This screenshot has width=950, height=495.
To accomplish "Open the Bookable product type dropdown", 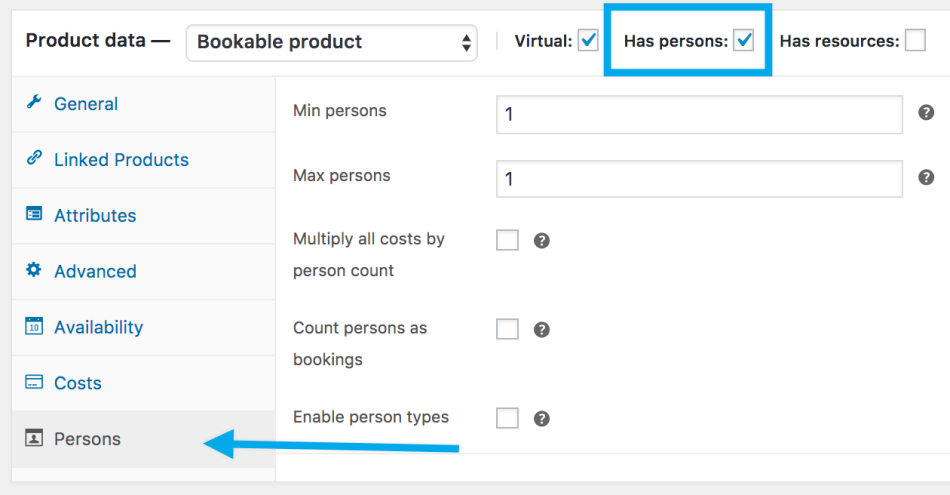I will (331, 42).
